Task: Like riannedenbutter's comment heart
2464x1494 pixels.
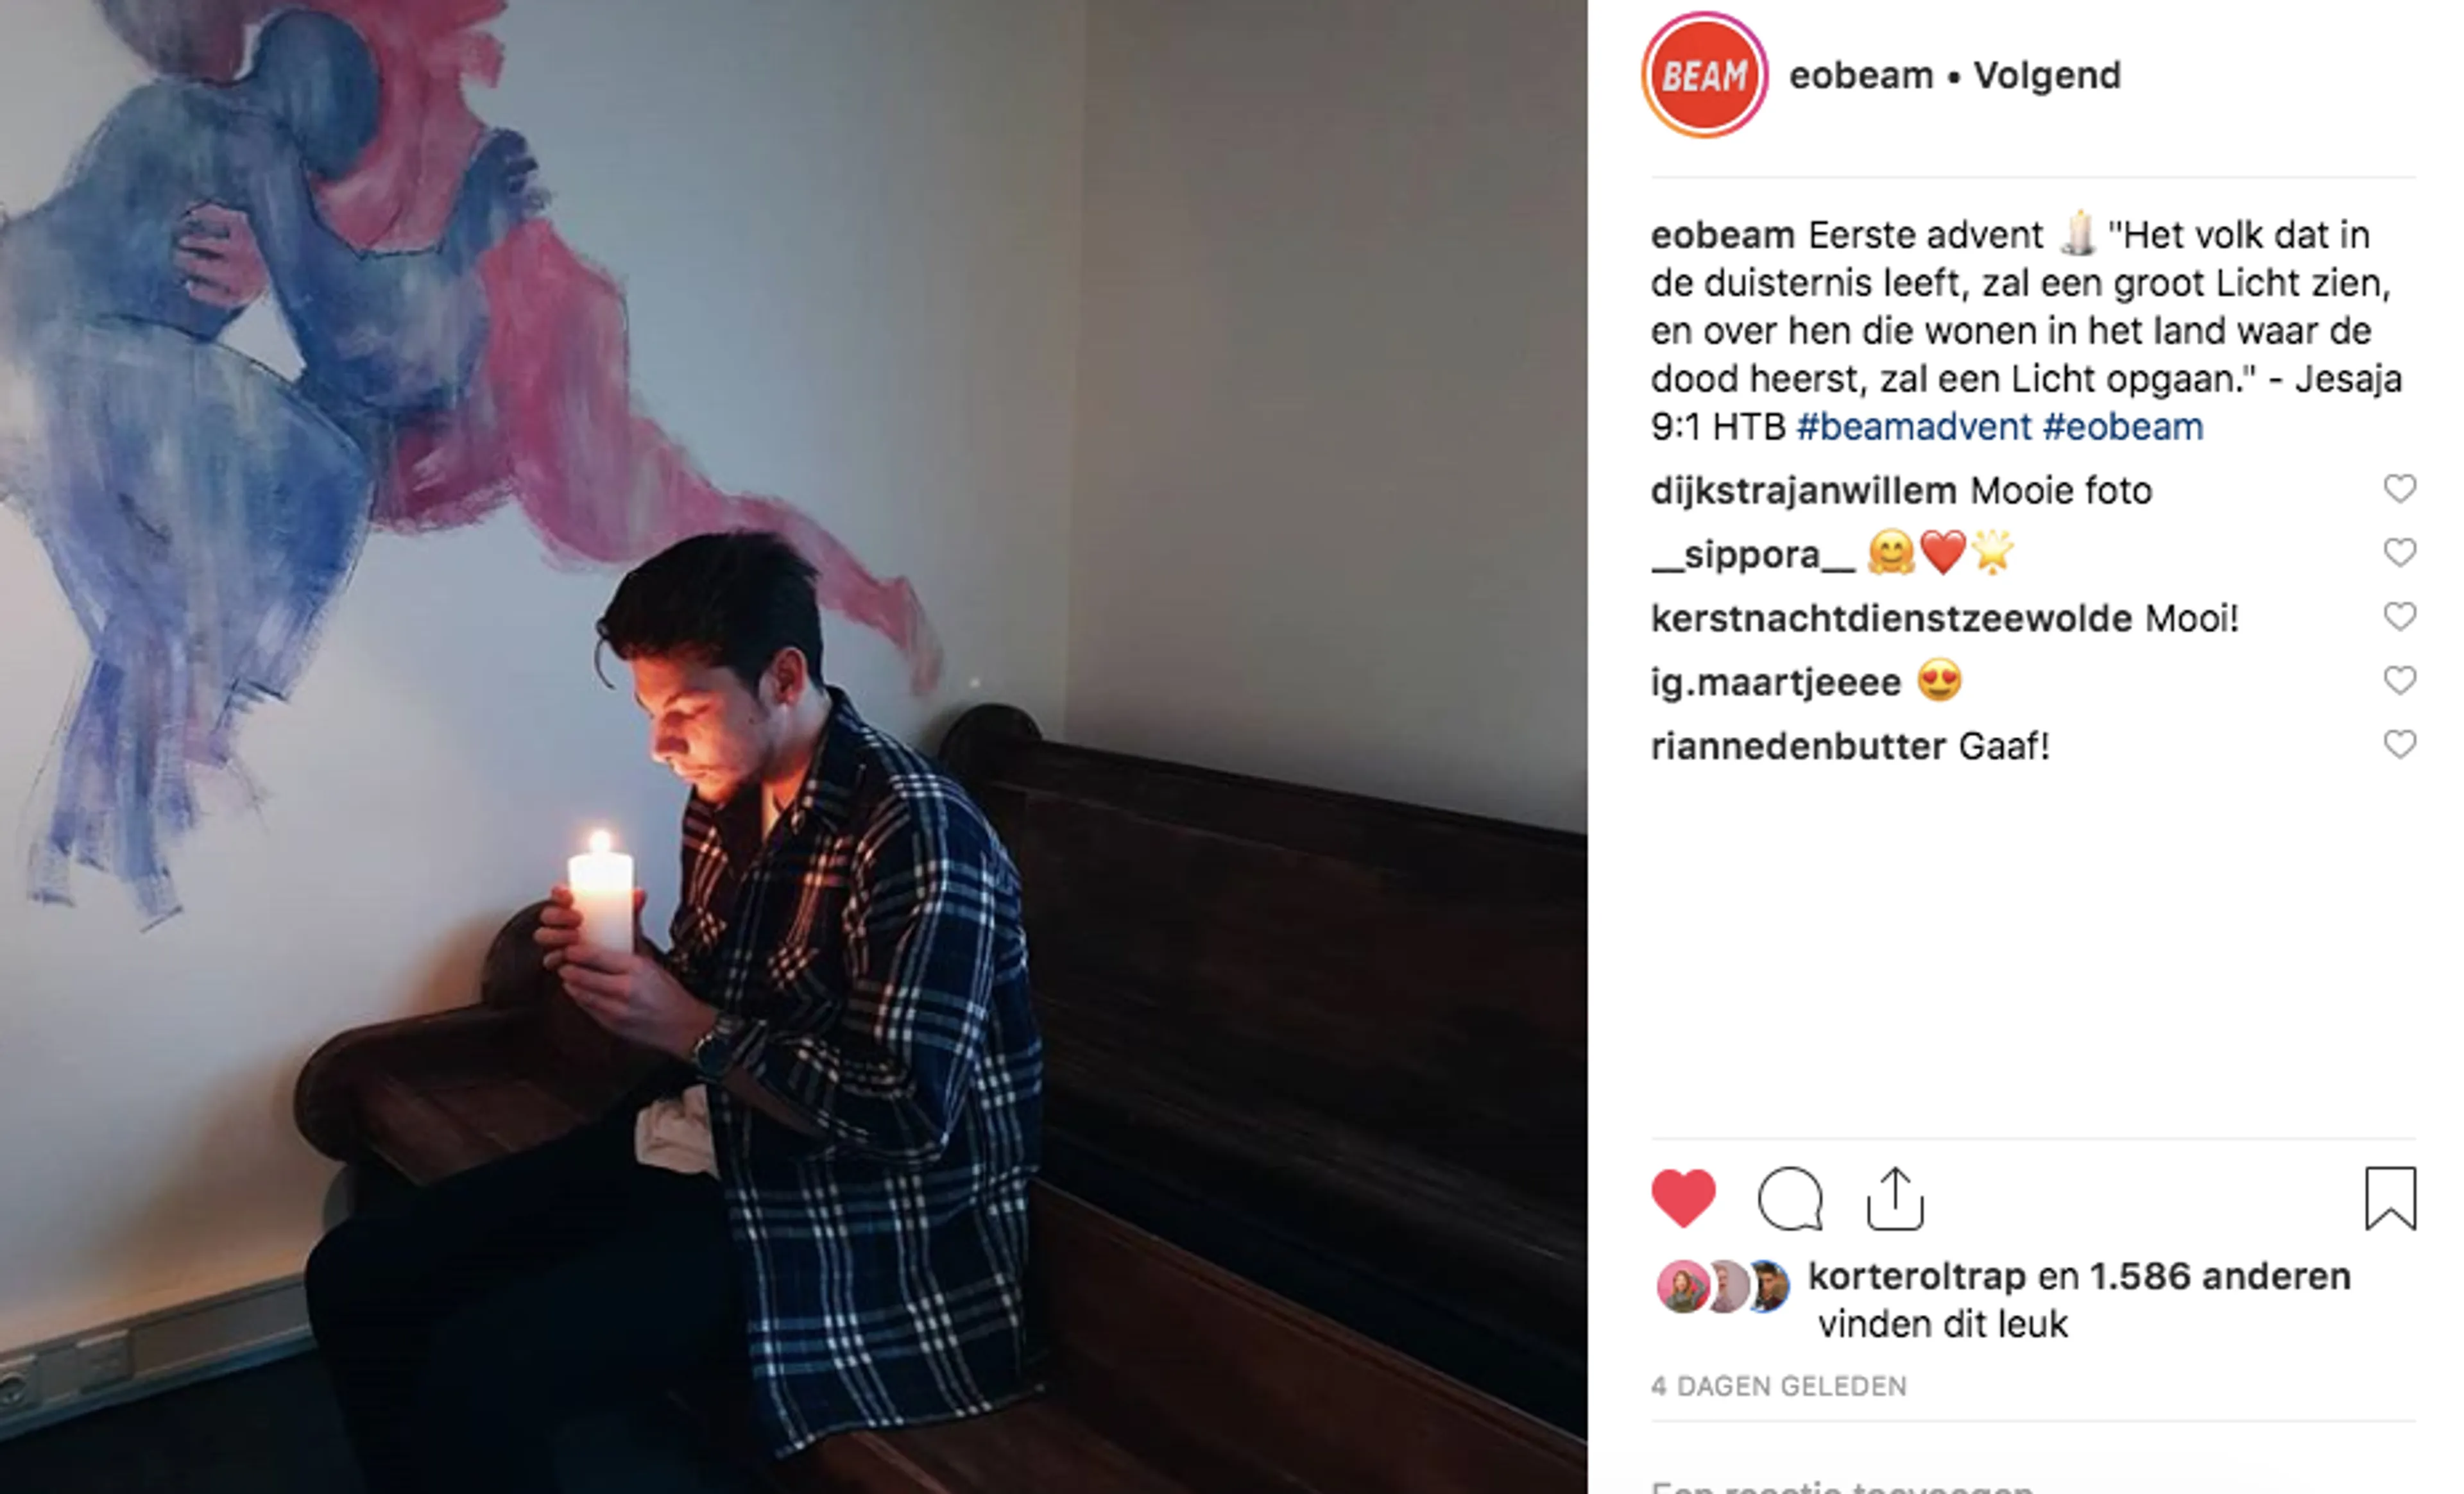Action: (2399, 744)
